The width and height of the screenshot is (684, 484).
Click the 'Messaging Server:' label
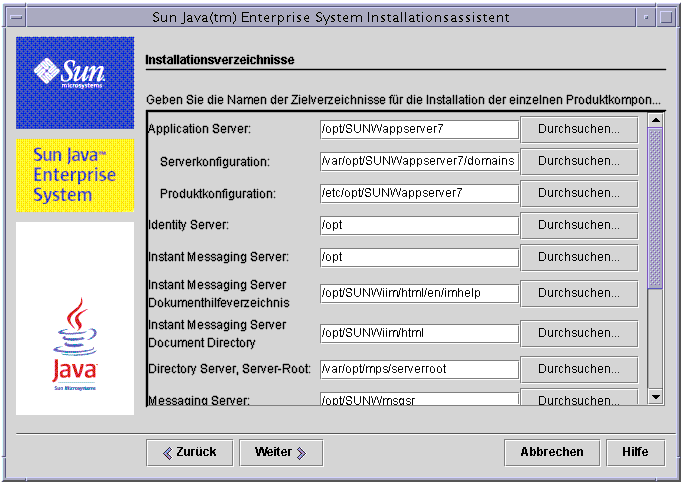click(x=199, y=400)
